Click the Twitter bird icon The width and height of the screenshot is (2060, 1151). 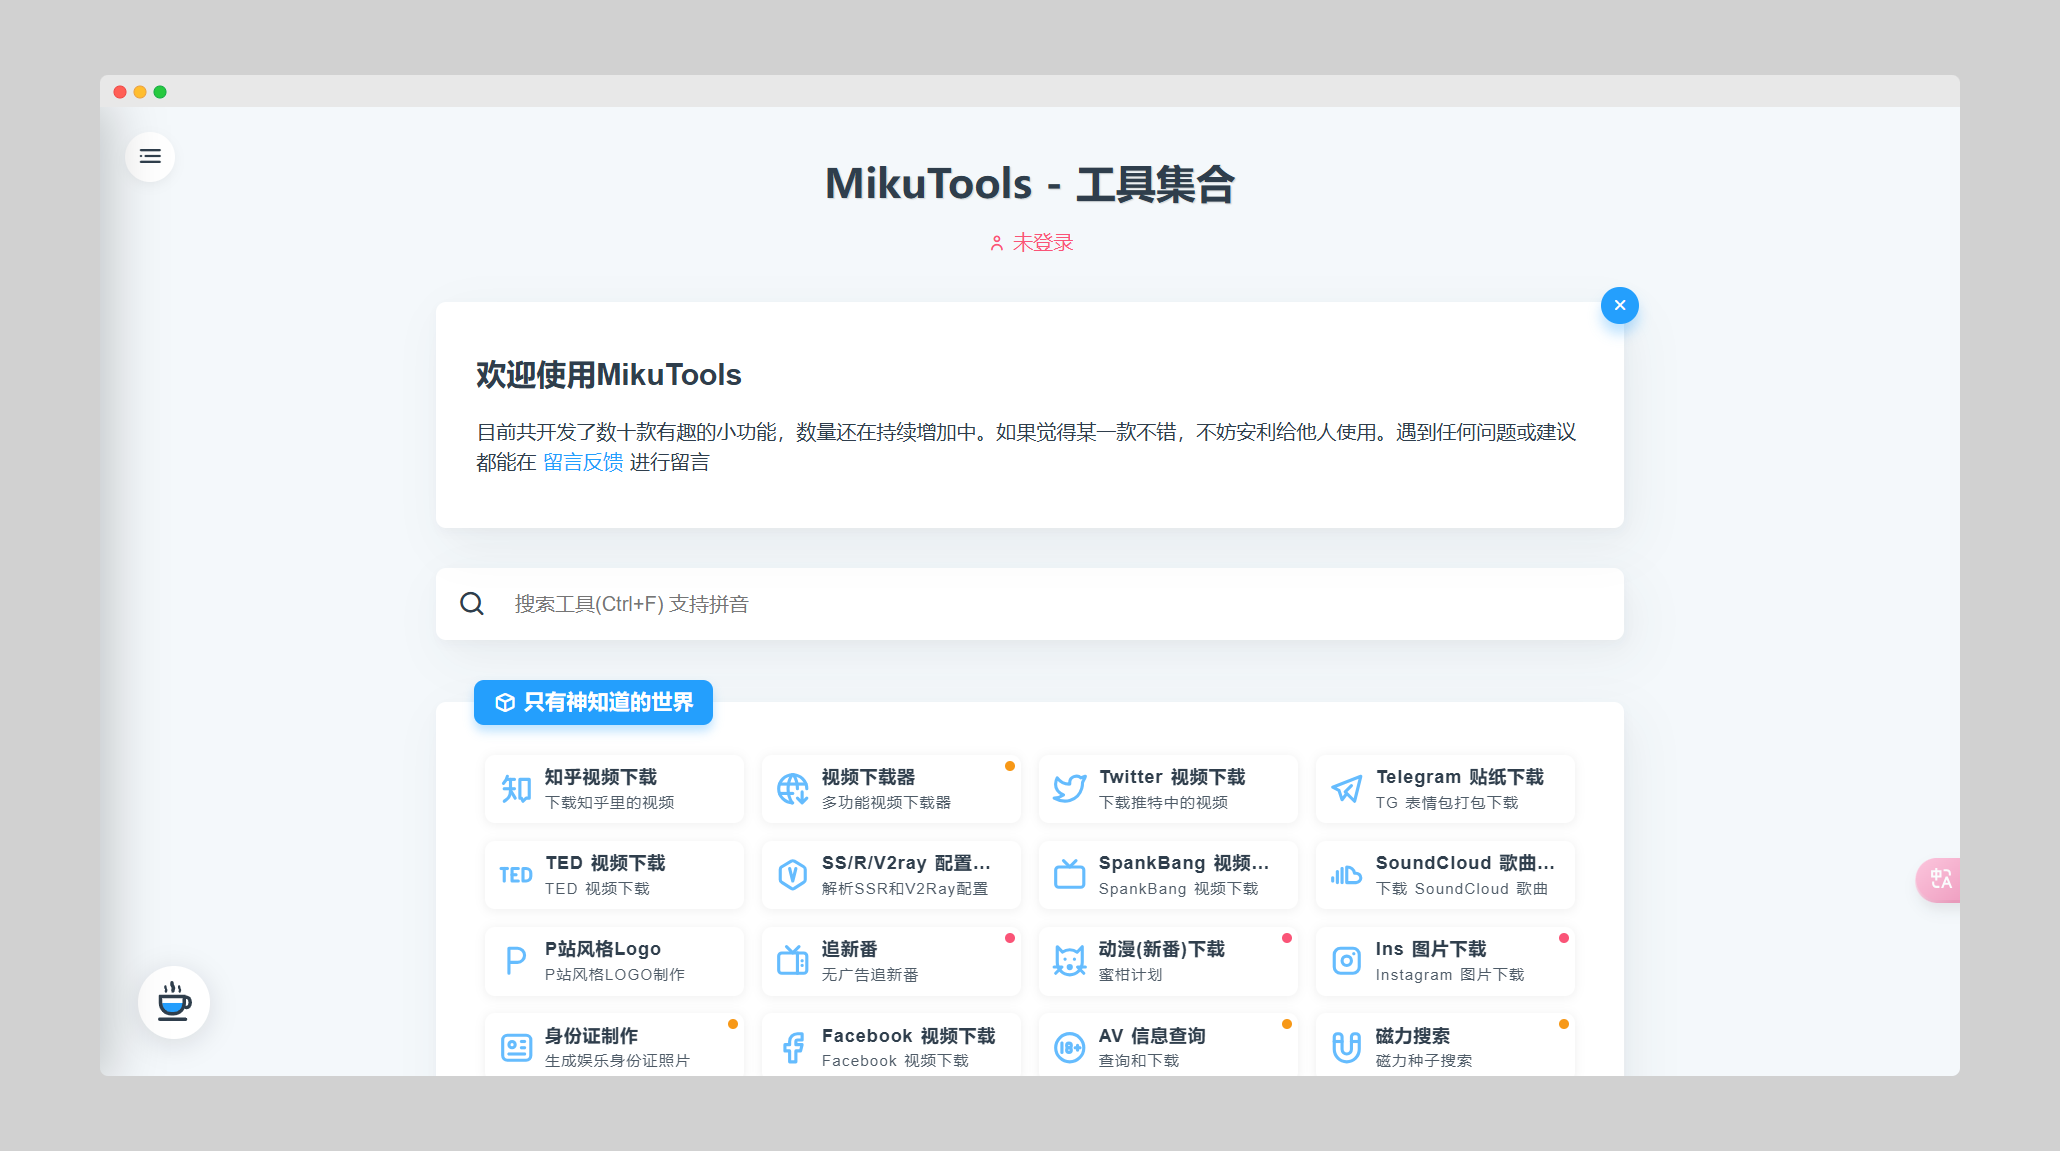point(1070,789)
